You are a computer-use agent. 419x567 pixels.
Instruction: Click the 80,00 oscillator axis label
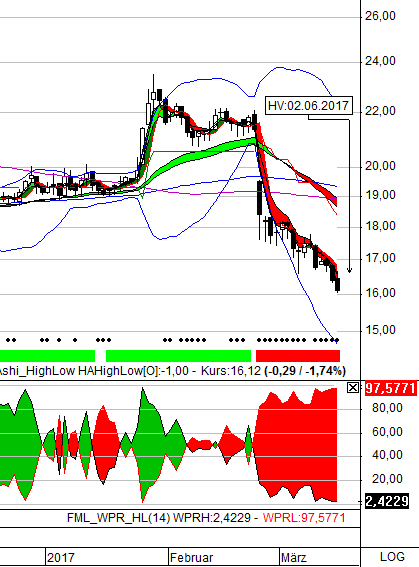387,408
